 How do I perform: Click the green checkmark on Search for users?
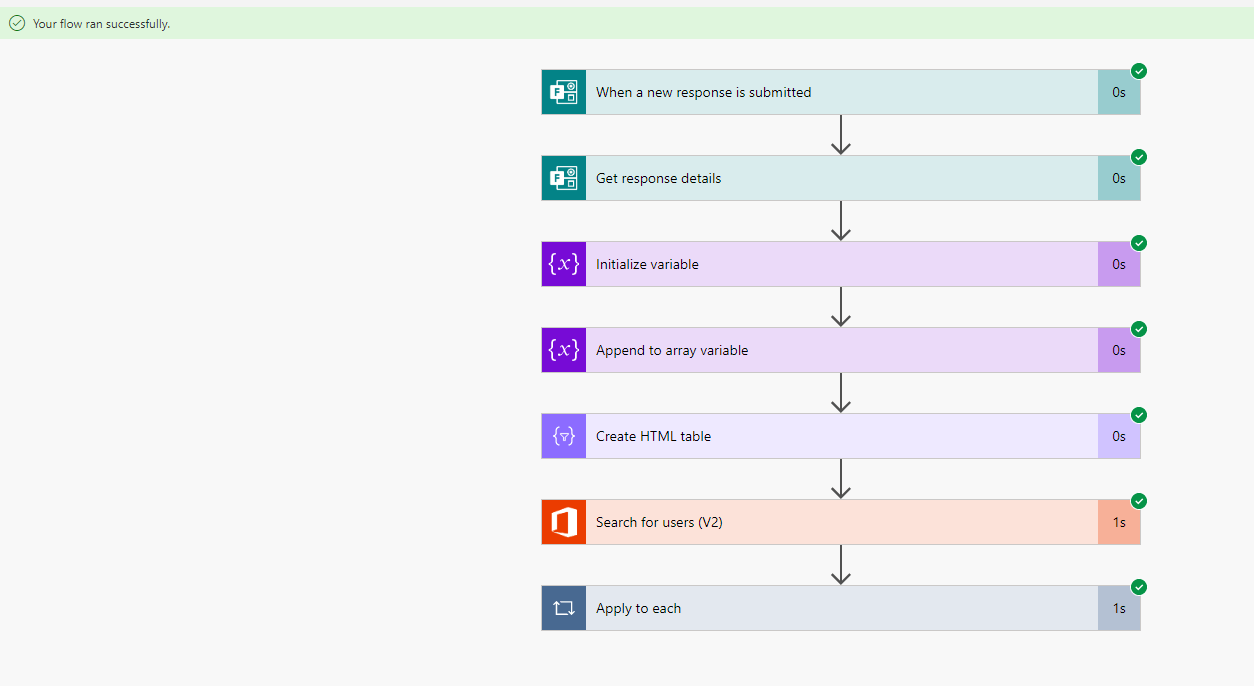1138,501
